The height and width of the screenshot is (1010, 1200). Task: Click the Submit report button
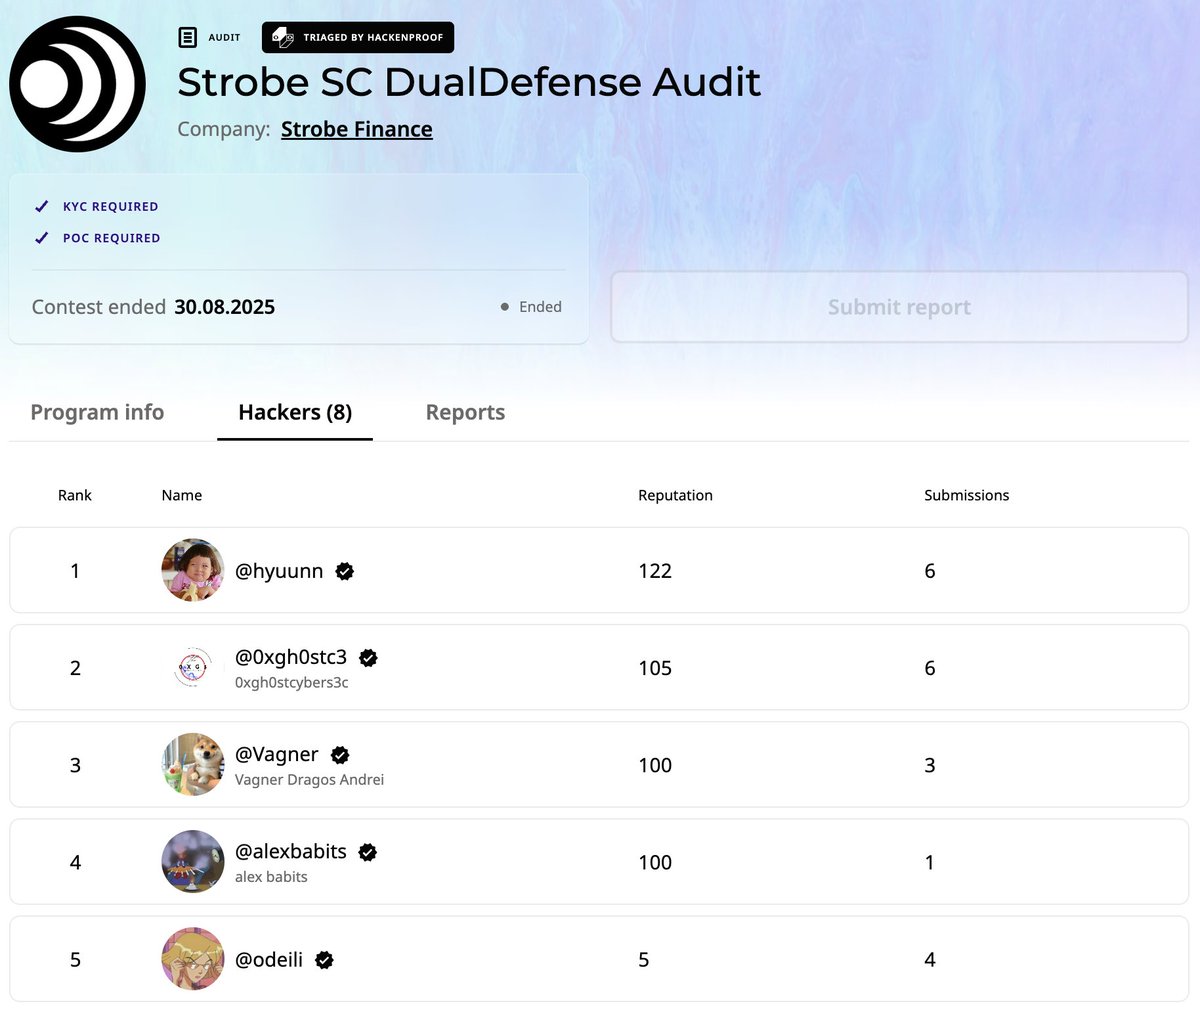[x=899, y=307]
